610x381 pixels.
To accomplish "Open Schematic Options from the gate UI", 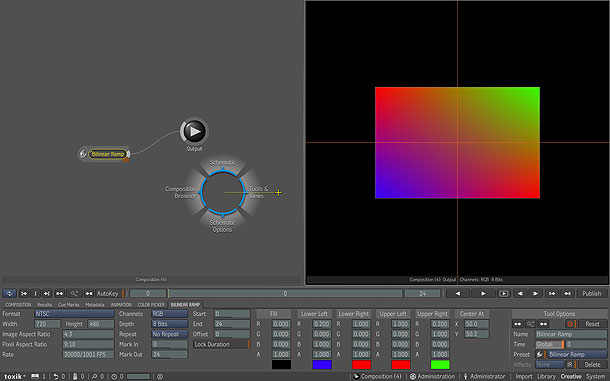I will (223, 226).
